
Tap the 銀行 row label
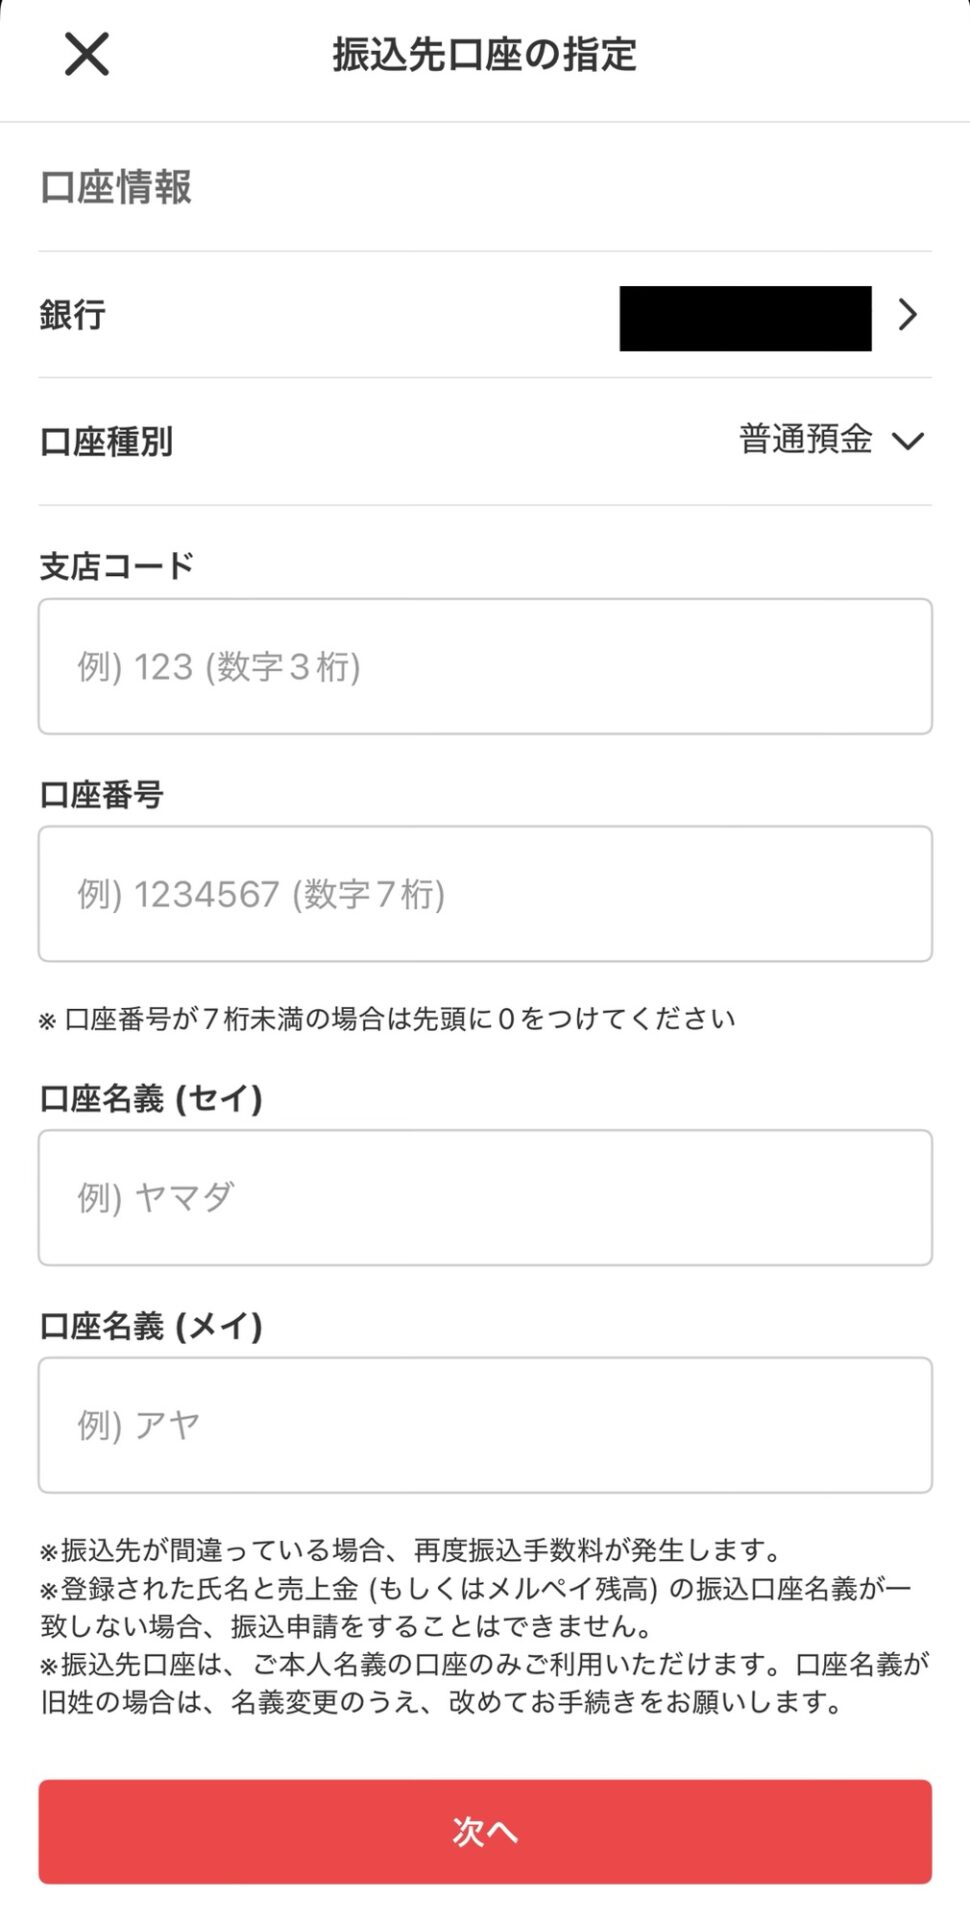click(73, 315)
